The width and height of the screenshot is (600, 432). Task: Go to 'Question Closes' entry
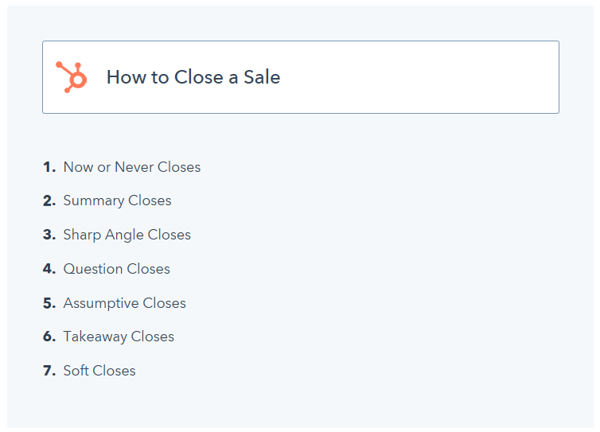click(x=117, y=269)
